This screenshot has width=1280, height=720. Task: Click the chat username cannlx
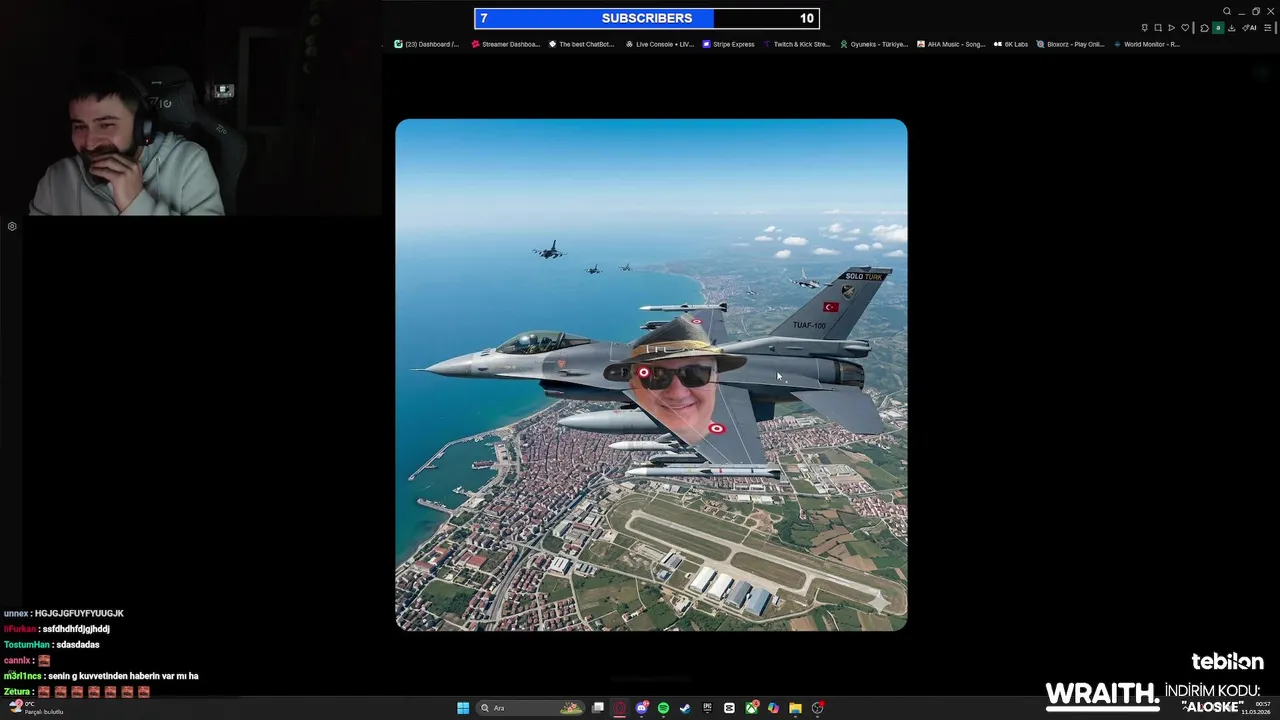coord(17,661)
